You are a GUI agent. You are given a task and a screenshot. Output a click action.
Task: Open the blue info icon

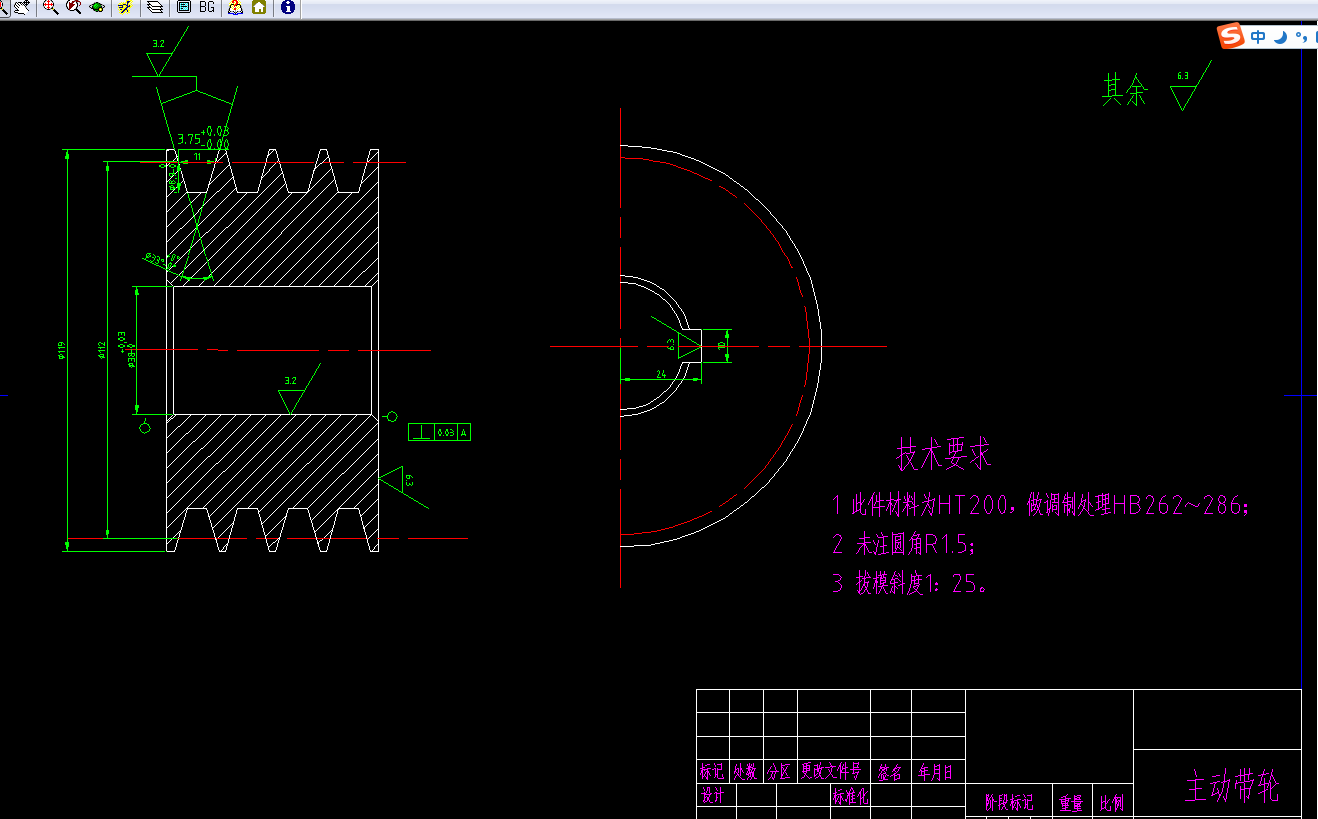click(x=288, y=7)
